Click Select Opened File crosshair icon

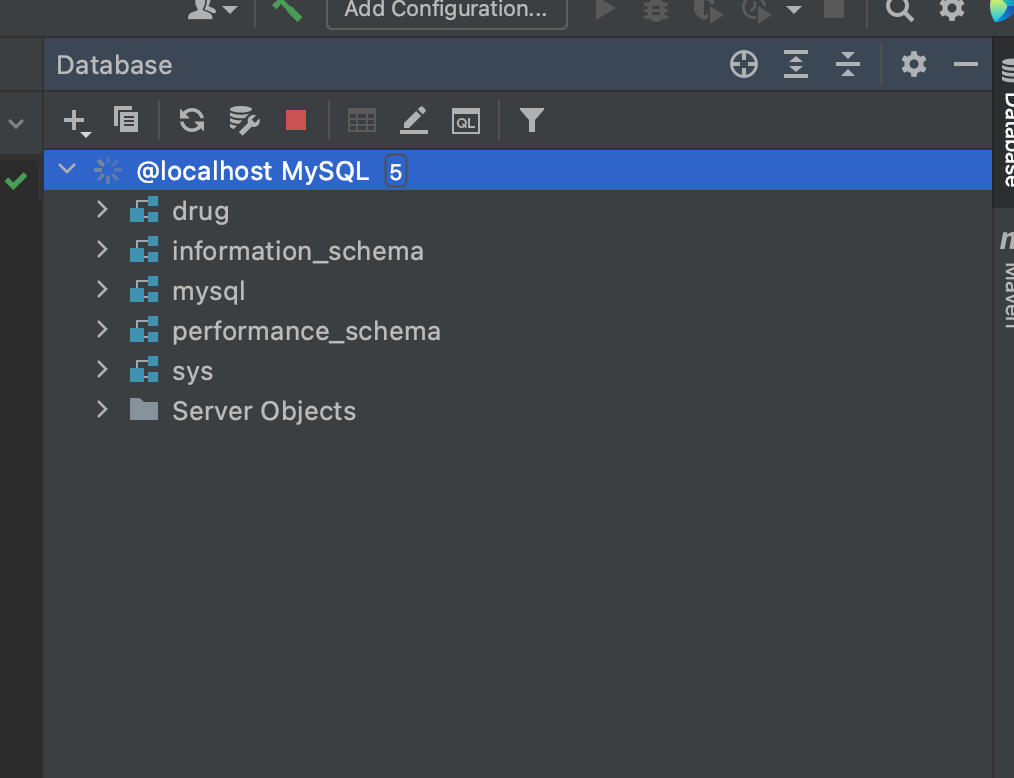click(744, 65)
